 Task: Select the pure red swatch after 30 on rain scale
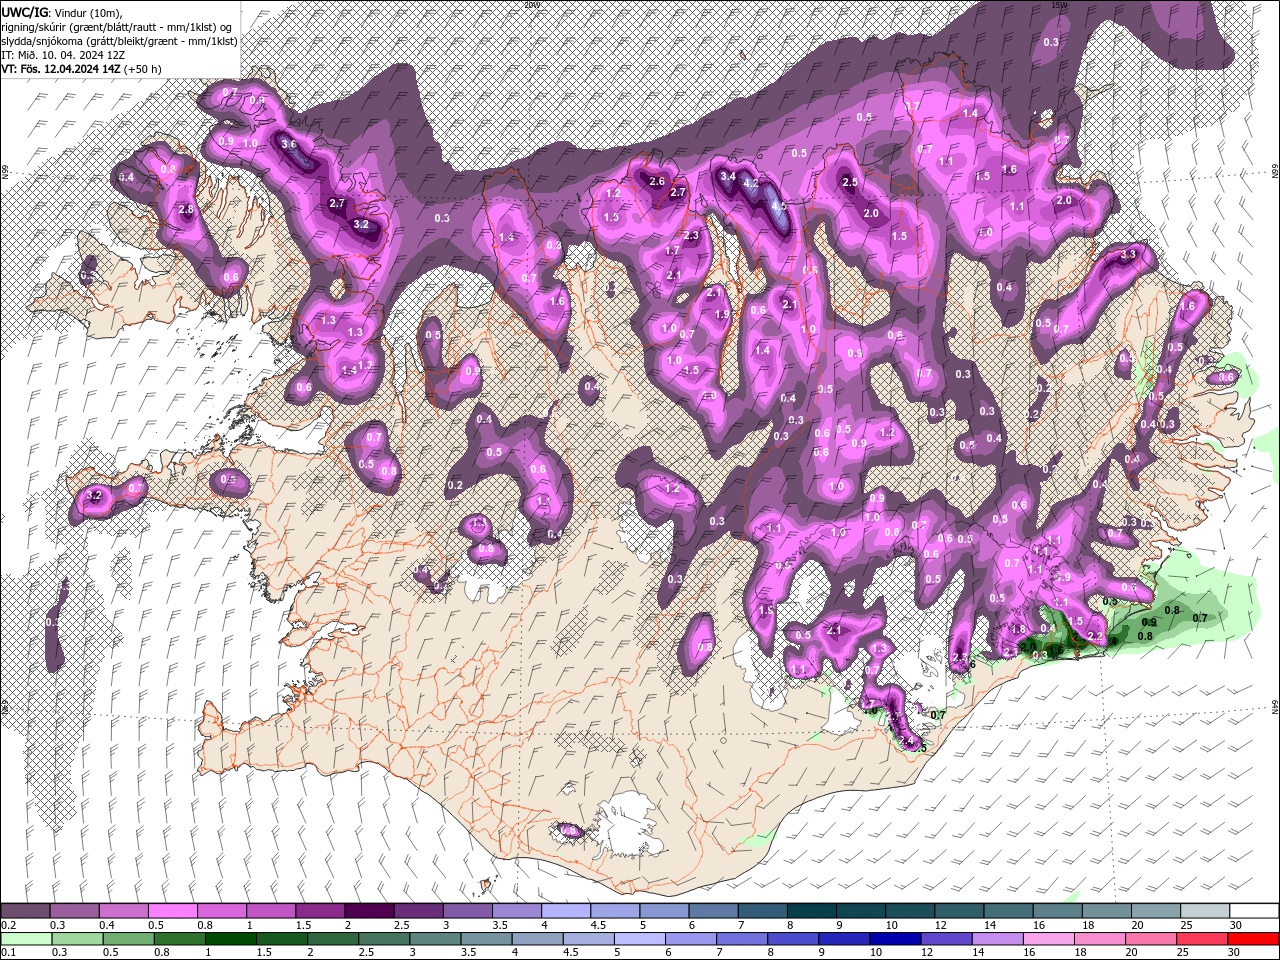tap(1252, 939)
